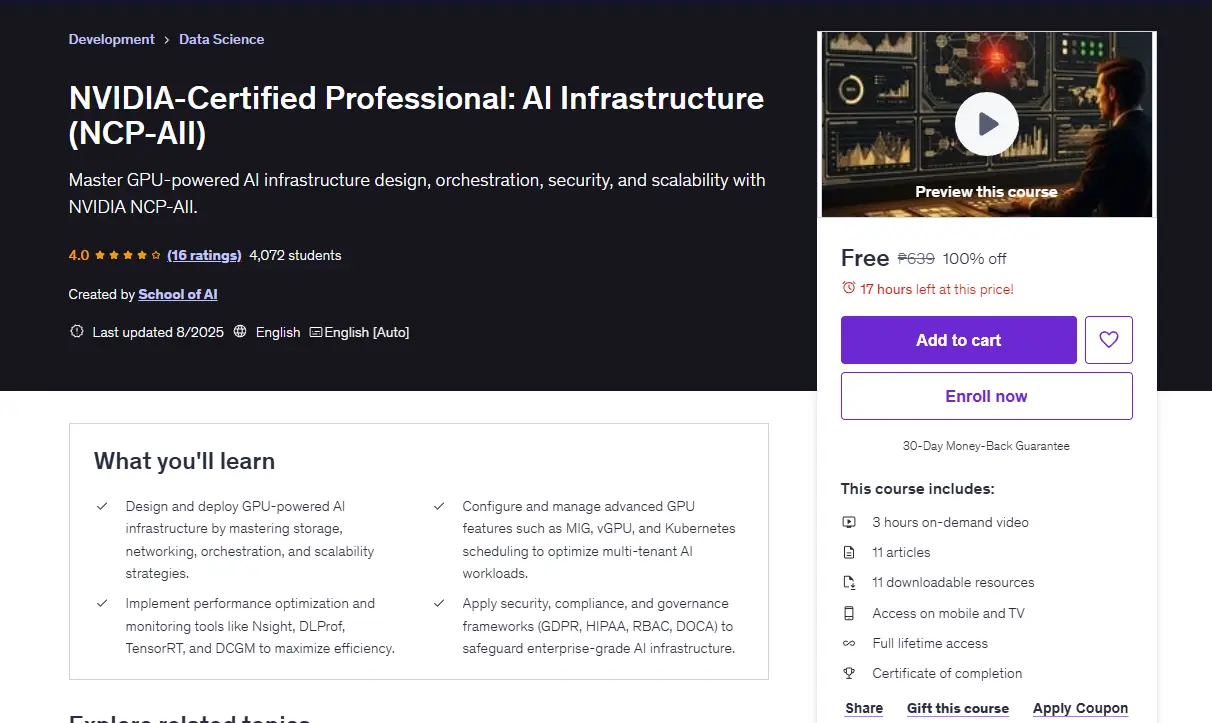Click the 'Free' price label
The width and height of the screenshot is (1212, 723).
click(x=865, y=258)
